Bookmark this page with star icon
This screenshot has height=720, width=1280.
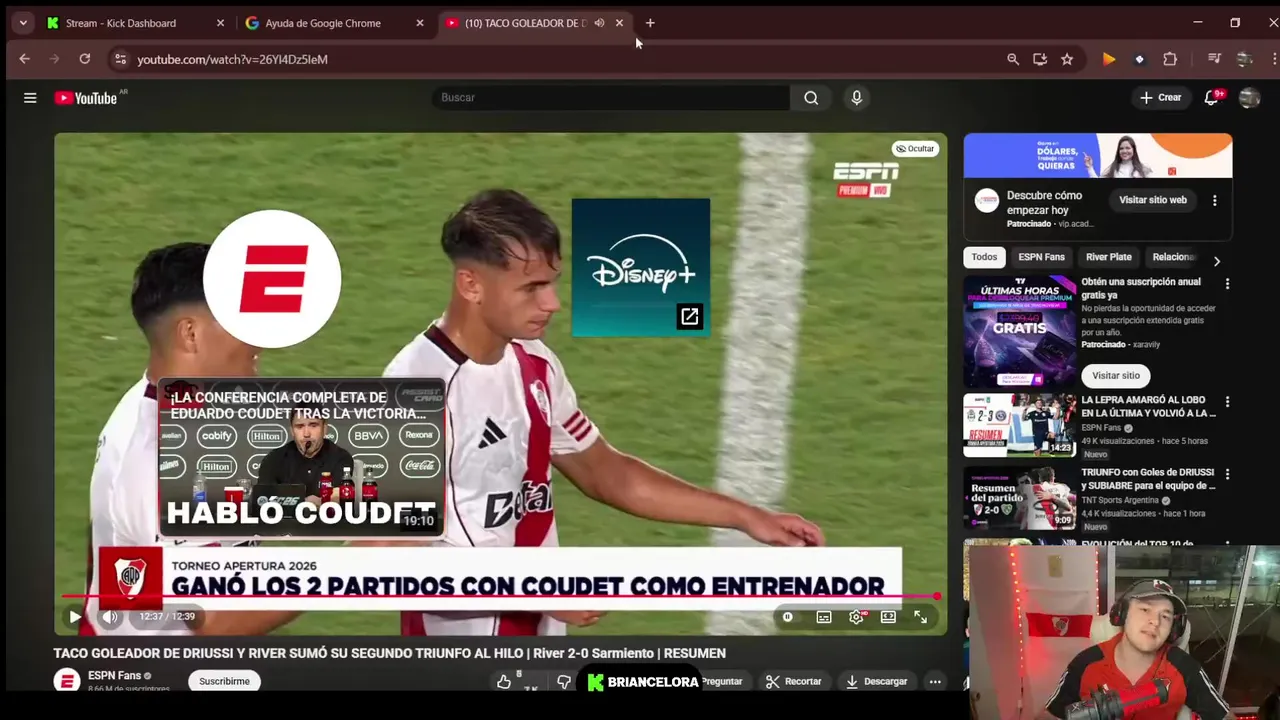click(1067, 59)
